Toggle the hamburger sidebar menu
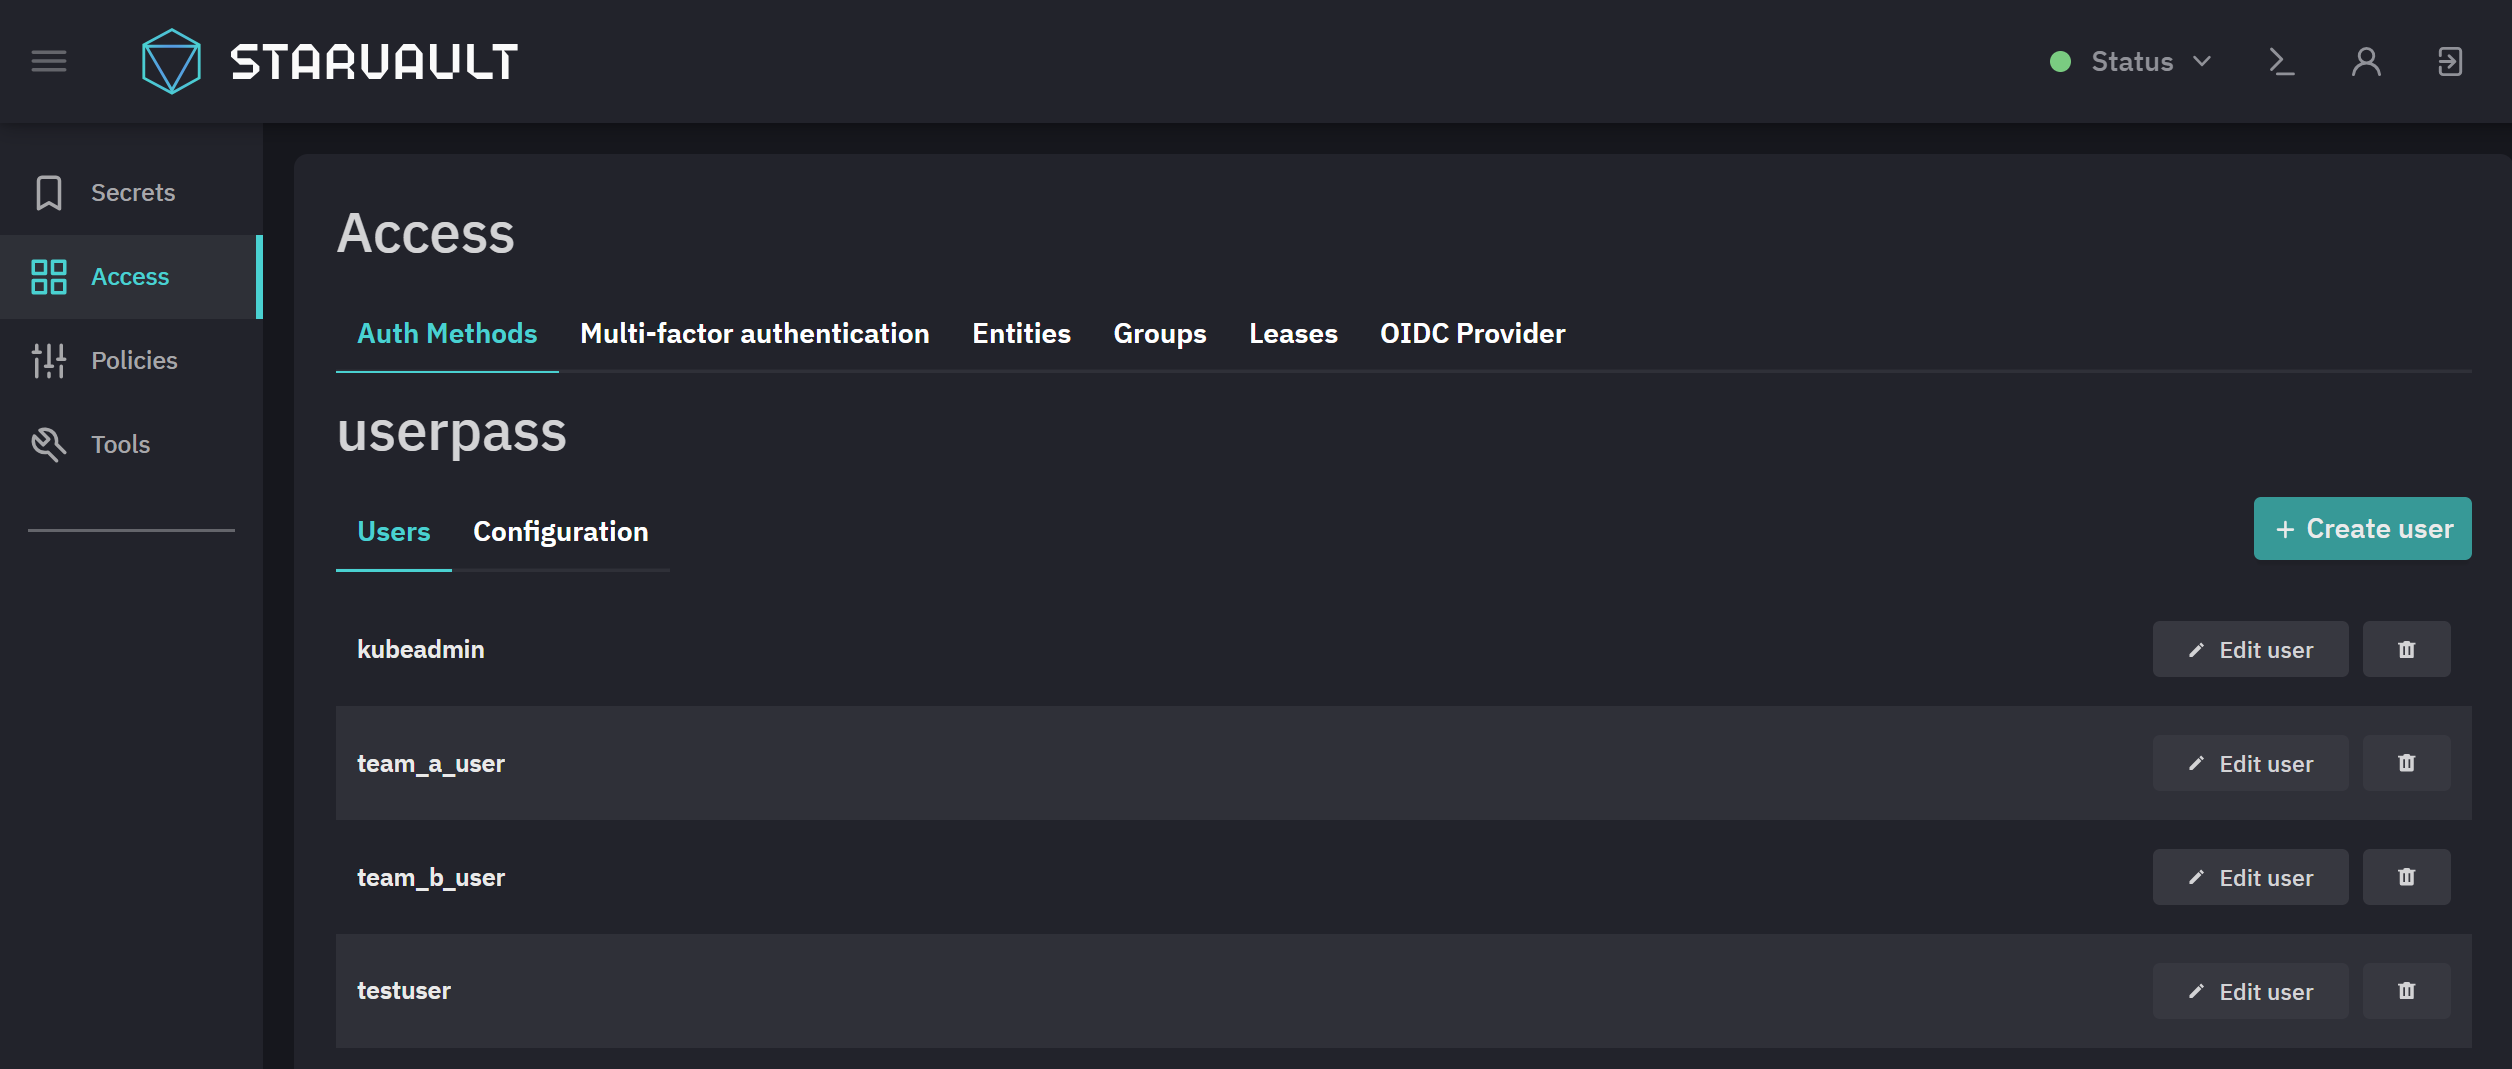2512x1069 pixels. tap(49, 62)
